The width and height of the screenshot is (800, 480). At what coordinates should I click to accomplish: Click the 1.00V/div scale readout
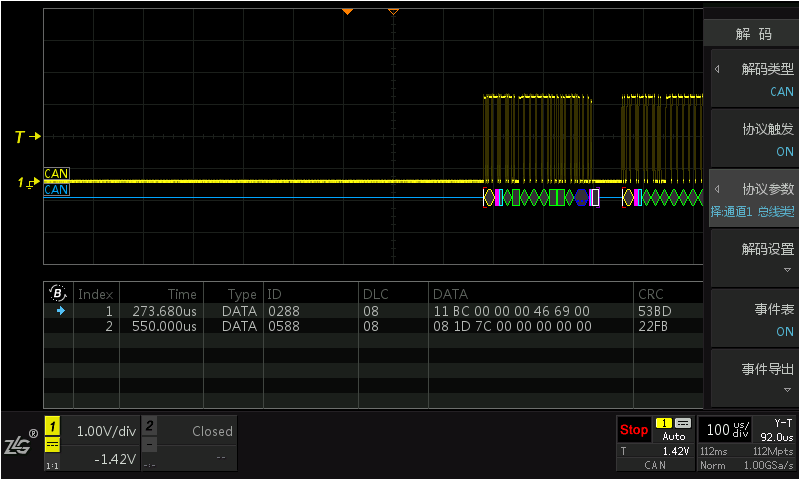tap(106, 432)
